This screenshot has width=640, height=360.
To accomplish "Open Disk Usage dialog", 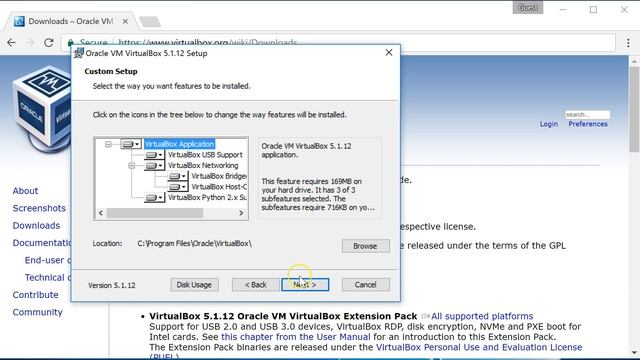I will pos(194,285).
